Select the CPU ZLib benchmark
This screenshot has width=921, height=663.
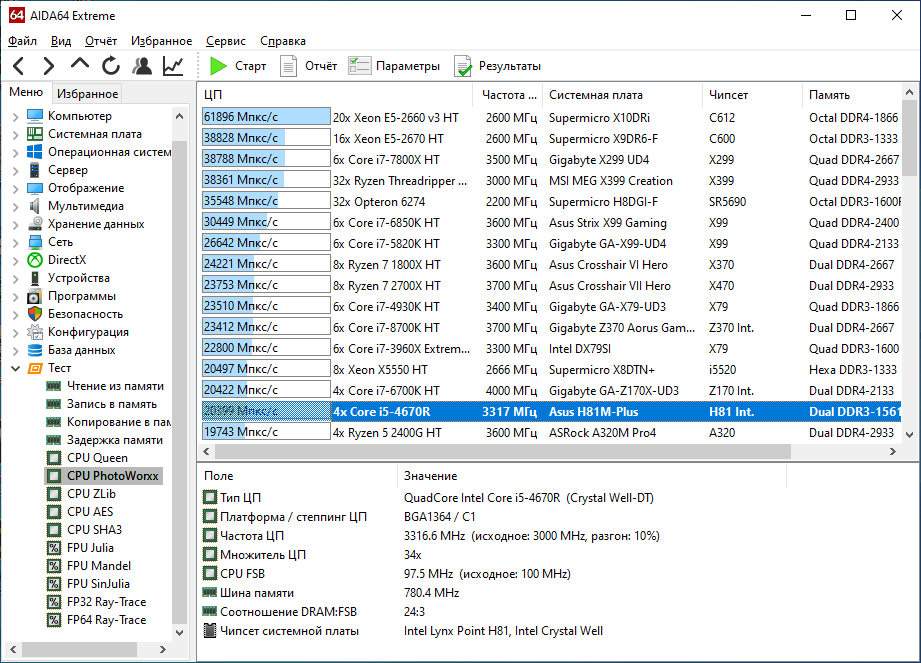coord(91,493)
